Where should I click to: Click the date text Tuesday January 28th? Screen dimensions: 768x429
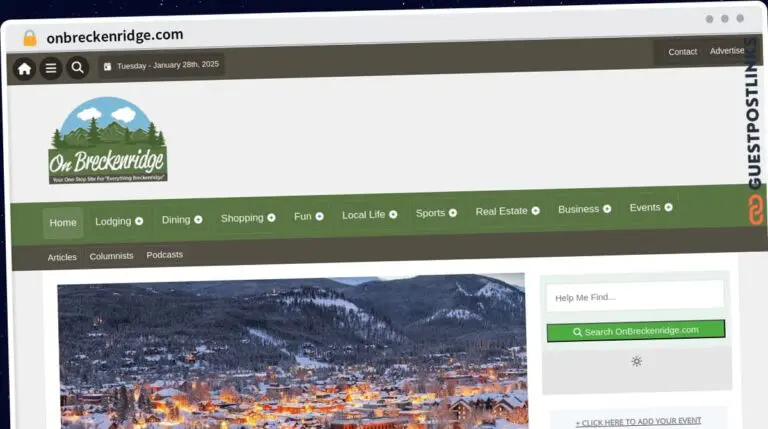(168, 65)
